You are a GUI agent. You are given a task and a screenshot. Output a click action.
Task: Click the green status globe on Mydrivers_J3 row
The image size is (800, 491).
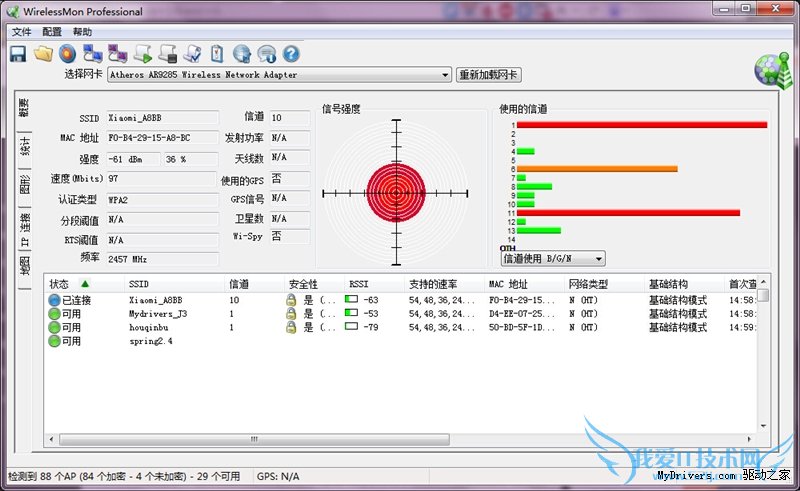coord(54,314)
